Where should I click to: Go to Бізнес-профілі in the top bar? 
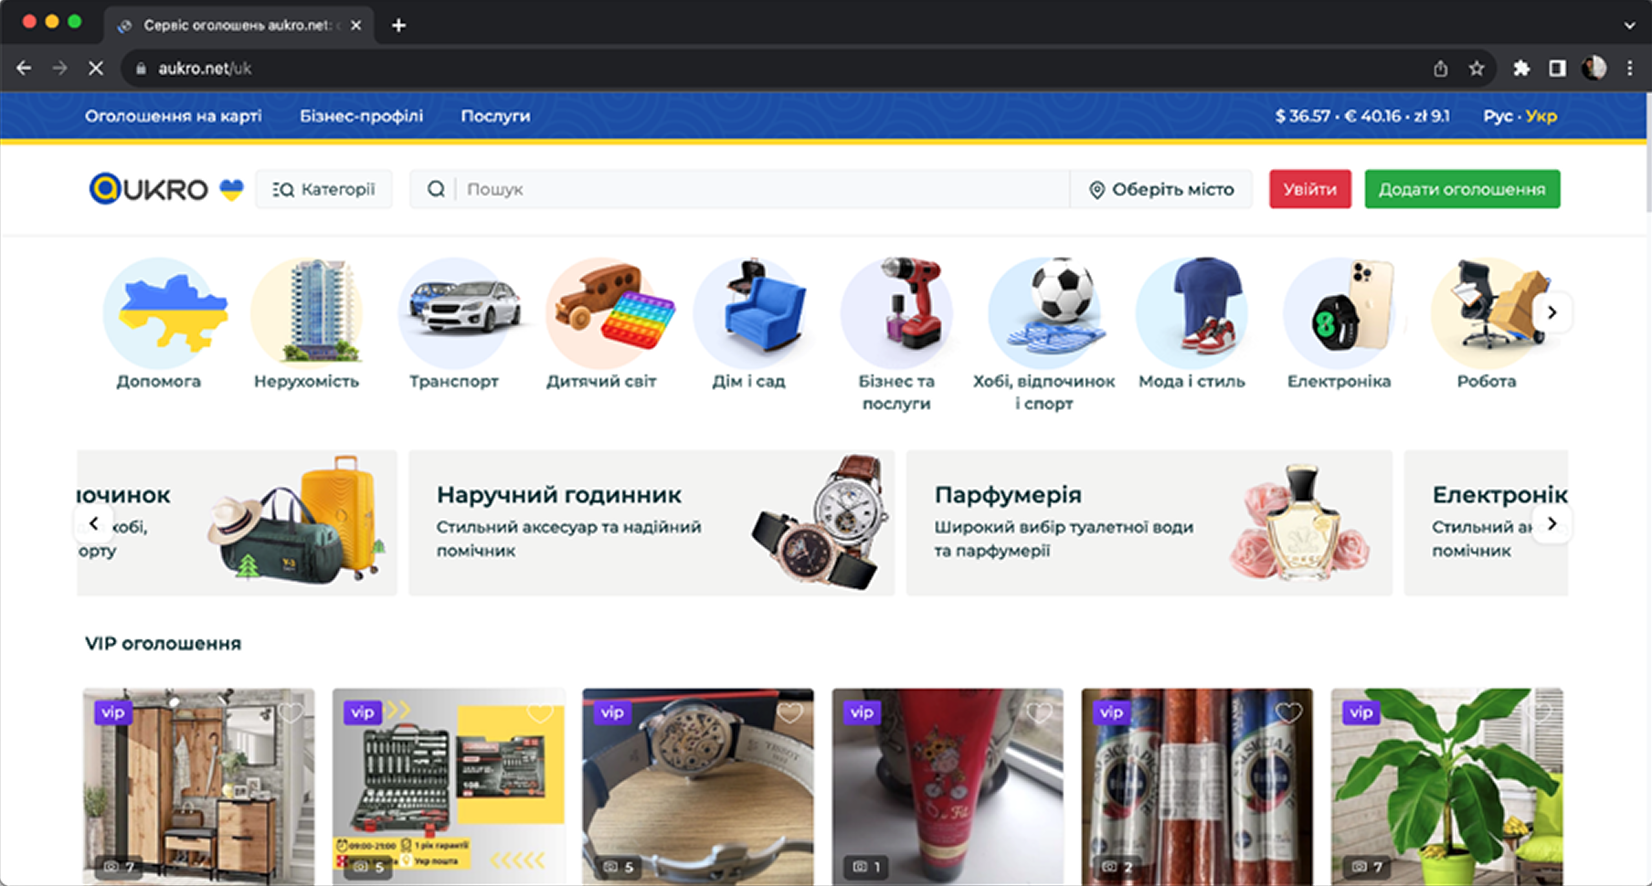click(361, 116)
